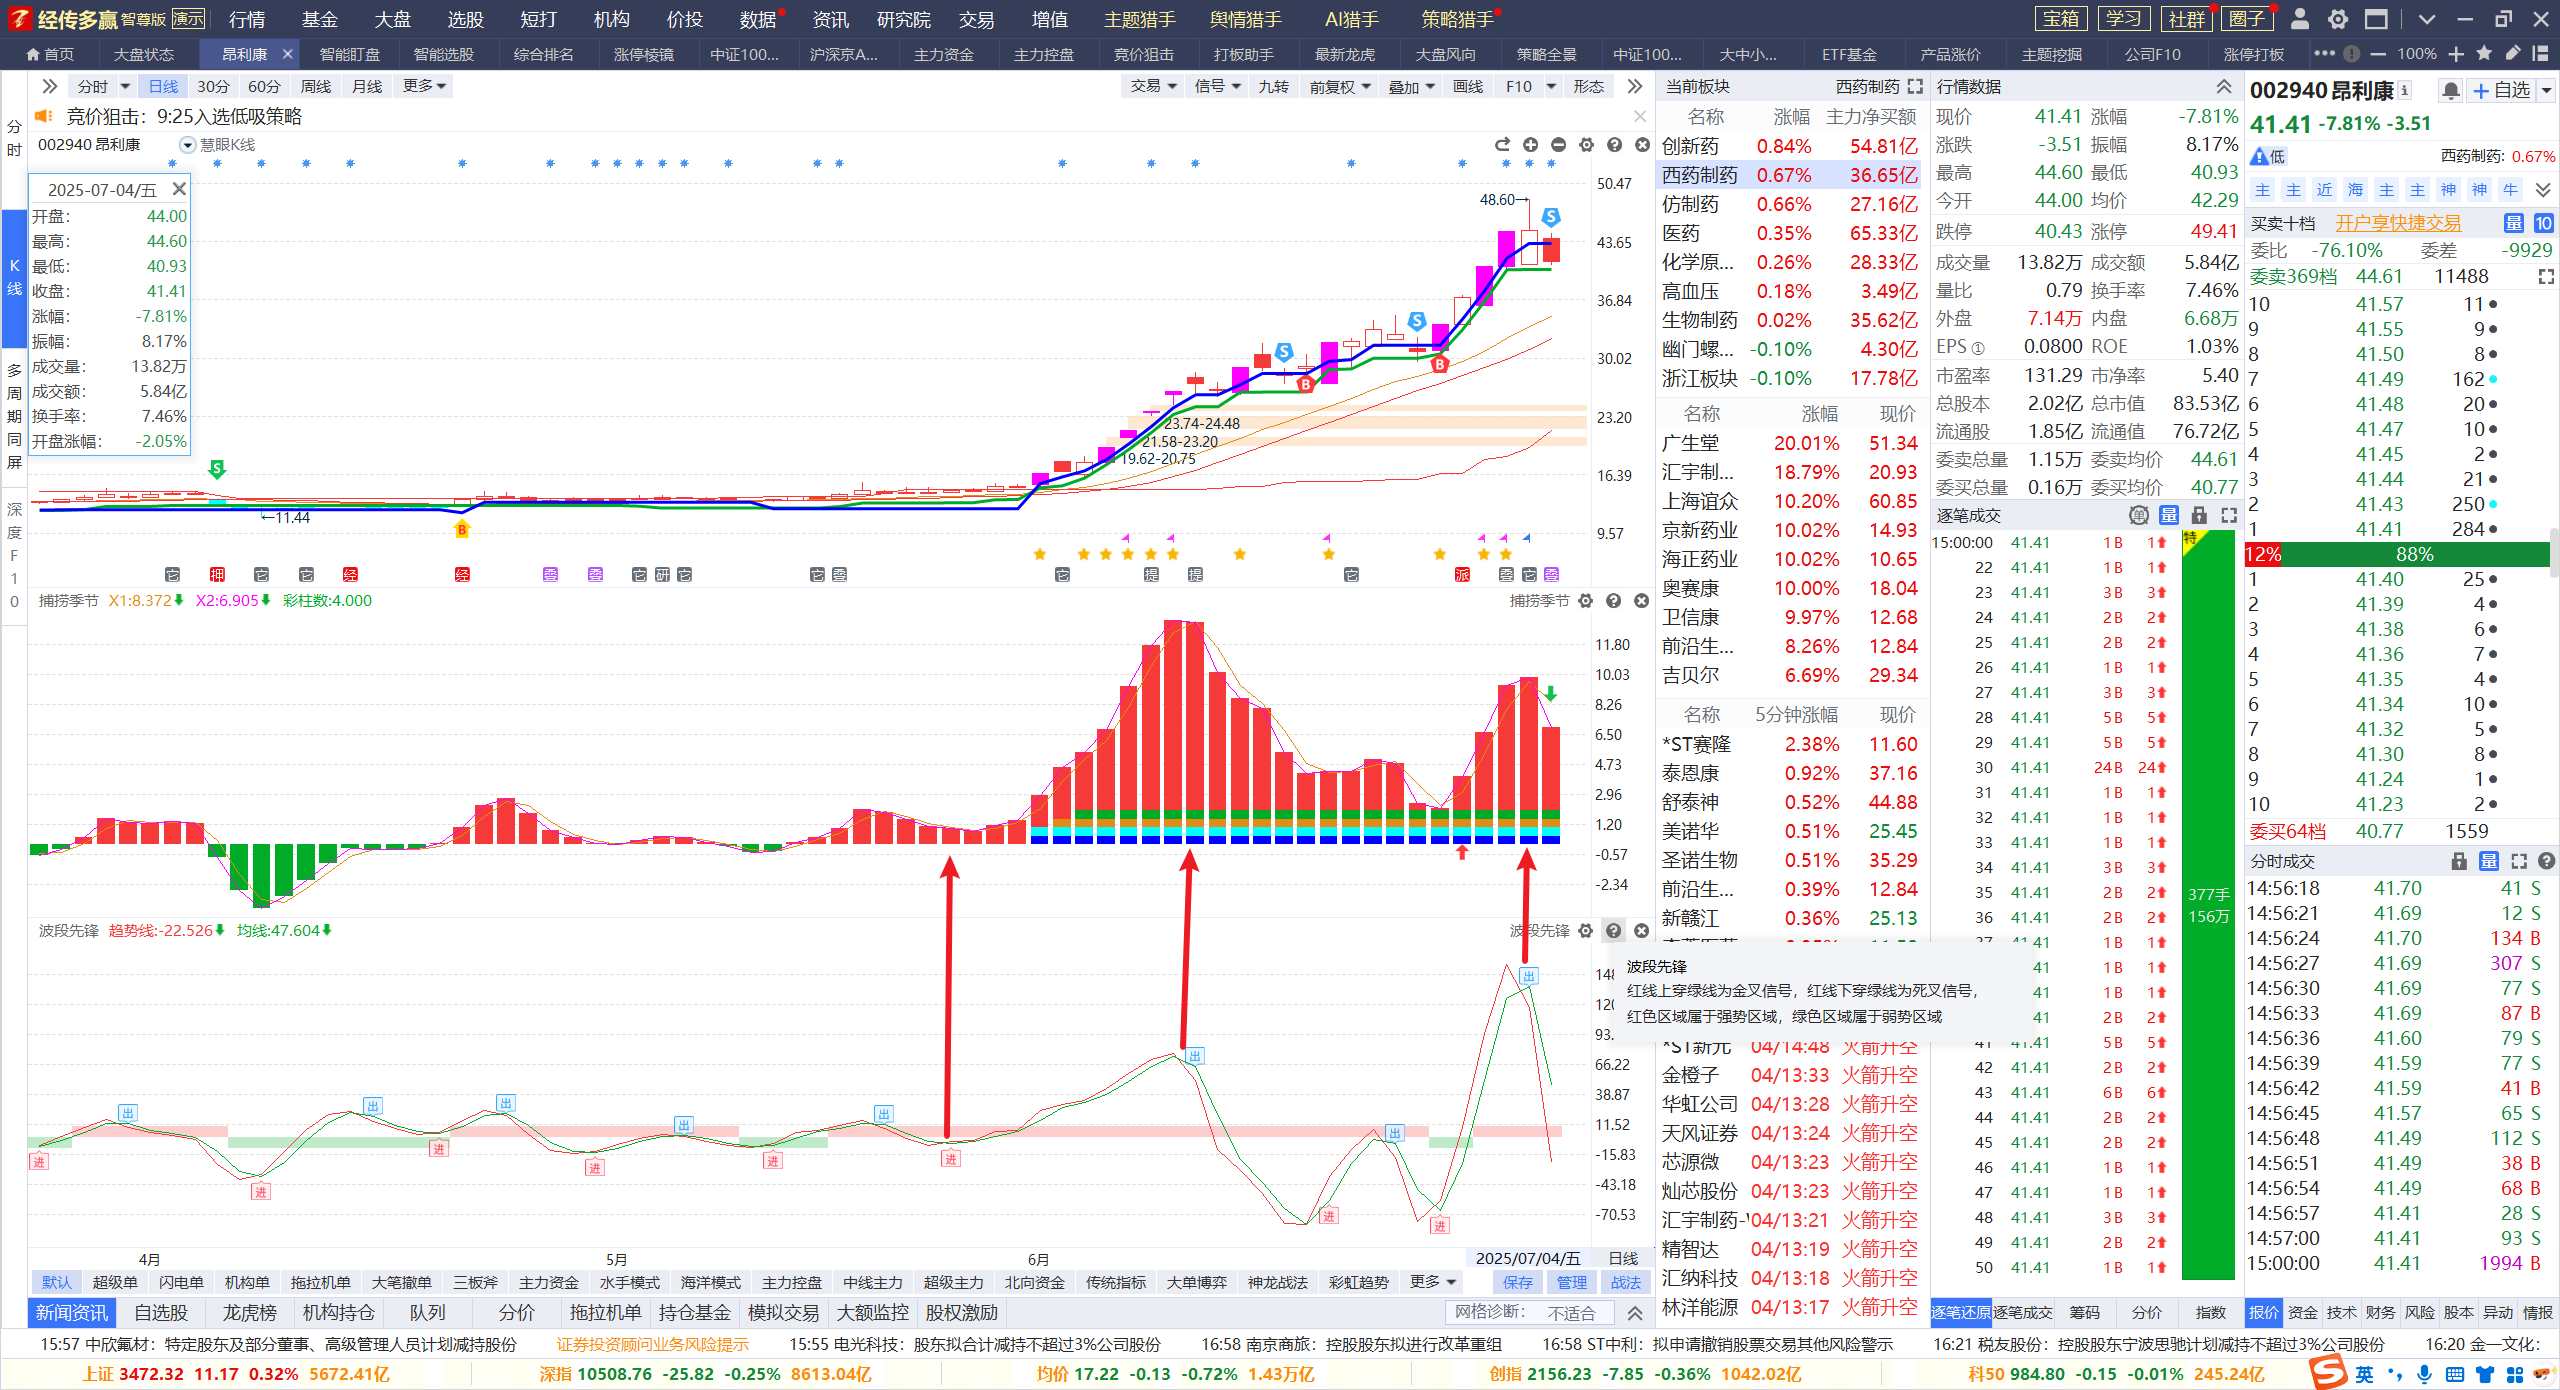Open the 前复权 dropdown
Viewport: 2560px width, 1390px height.
(1340, 87)
